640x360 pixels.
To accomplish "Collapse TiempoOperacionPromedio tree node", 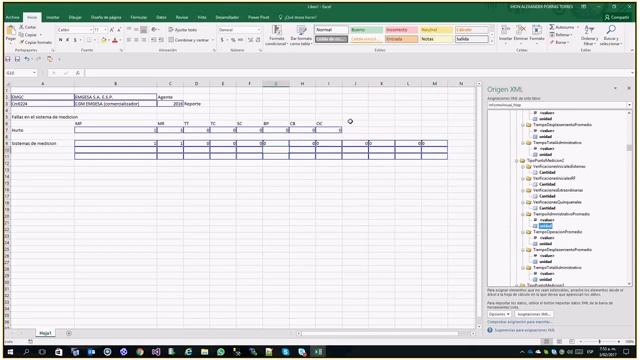I will (523, 232).
